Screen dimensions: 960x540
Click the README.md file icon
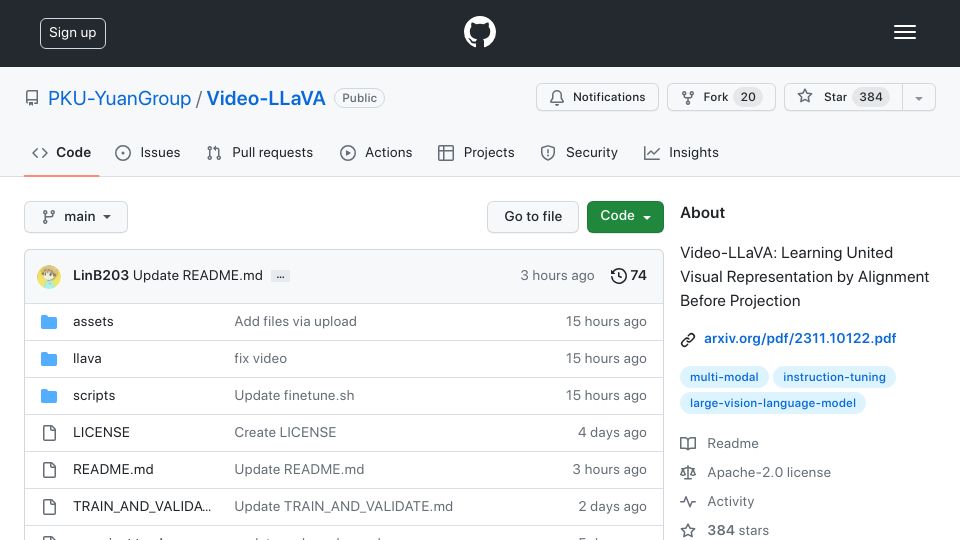coord(49,470)
